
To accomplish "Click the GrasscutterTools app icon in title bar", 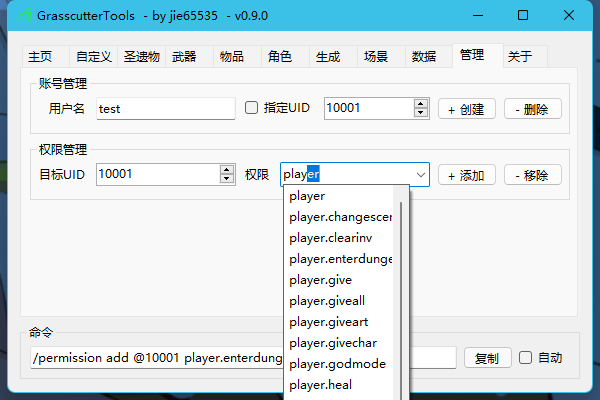I will [x=25, y=16].
